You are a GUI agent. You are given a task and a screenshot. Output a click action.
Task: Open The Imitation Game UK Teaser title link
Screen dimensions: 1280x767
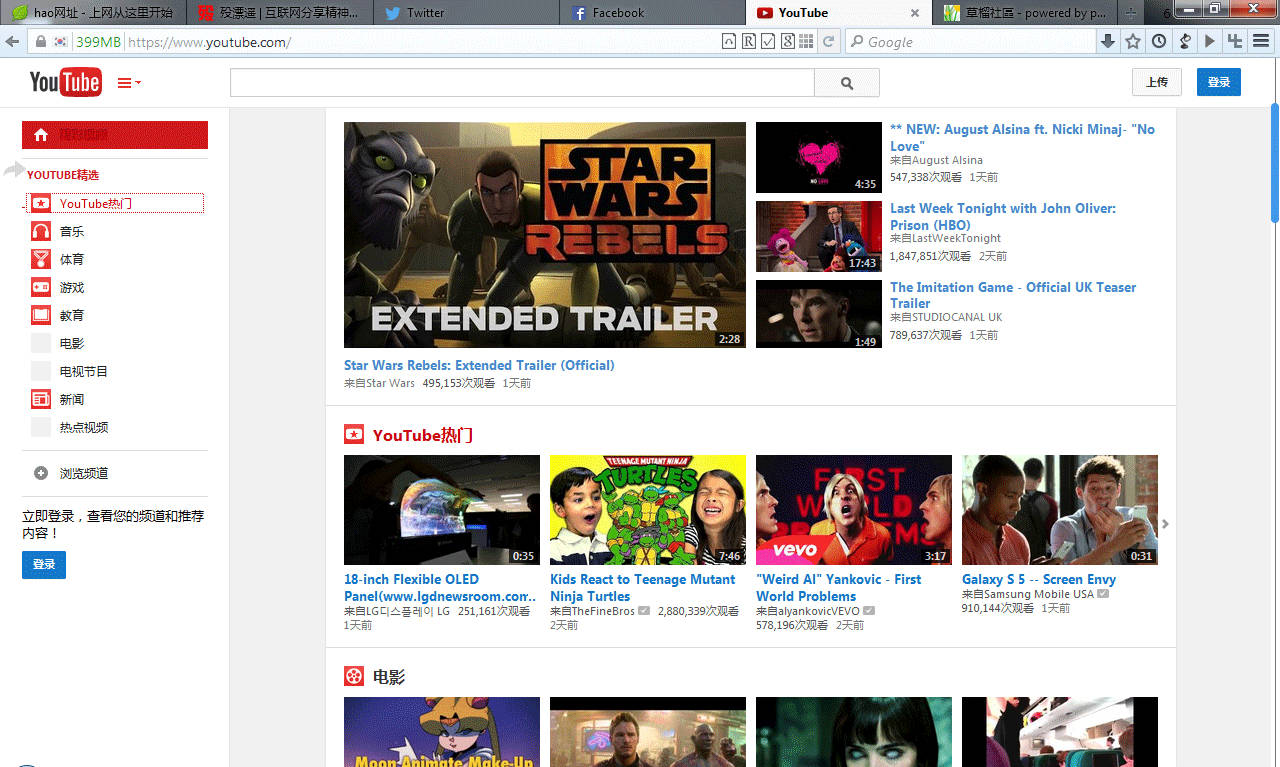point(1013,295)
